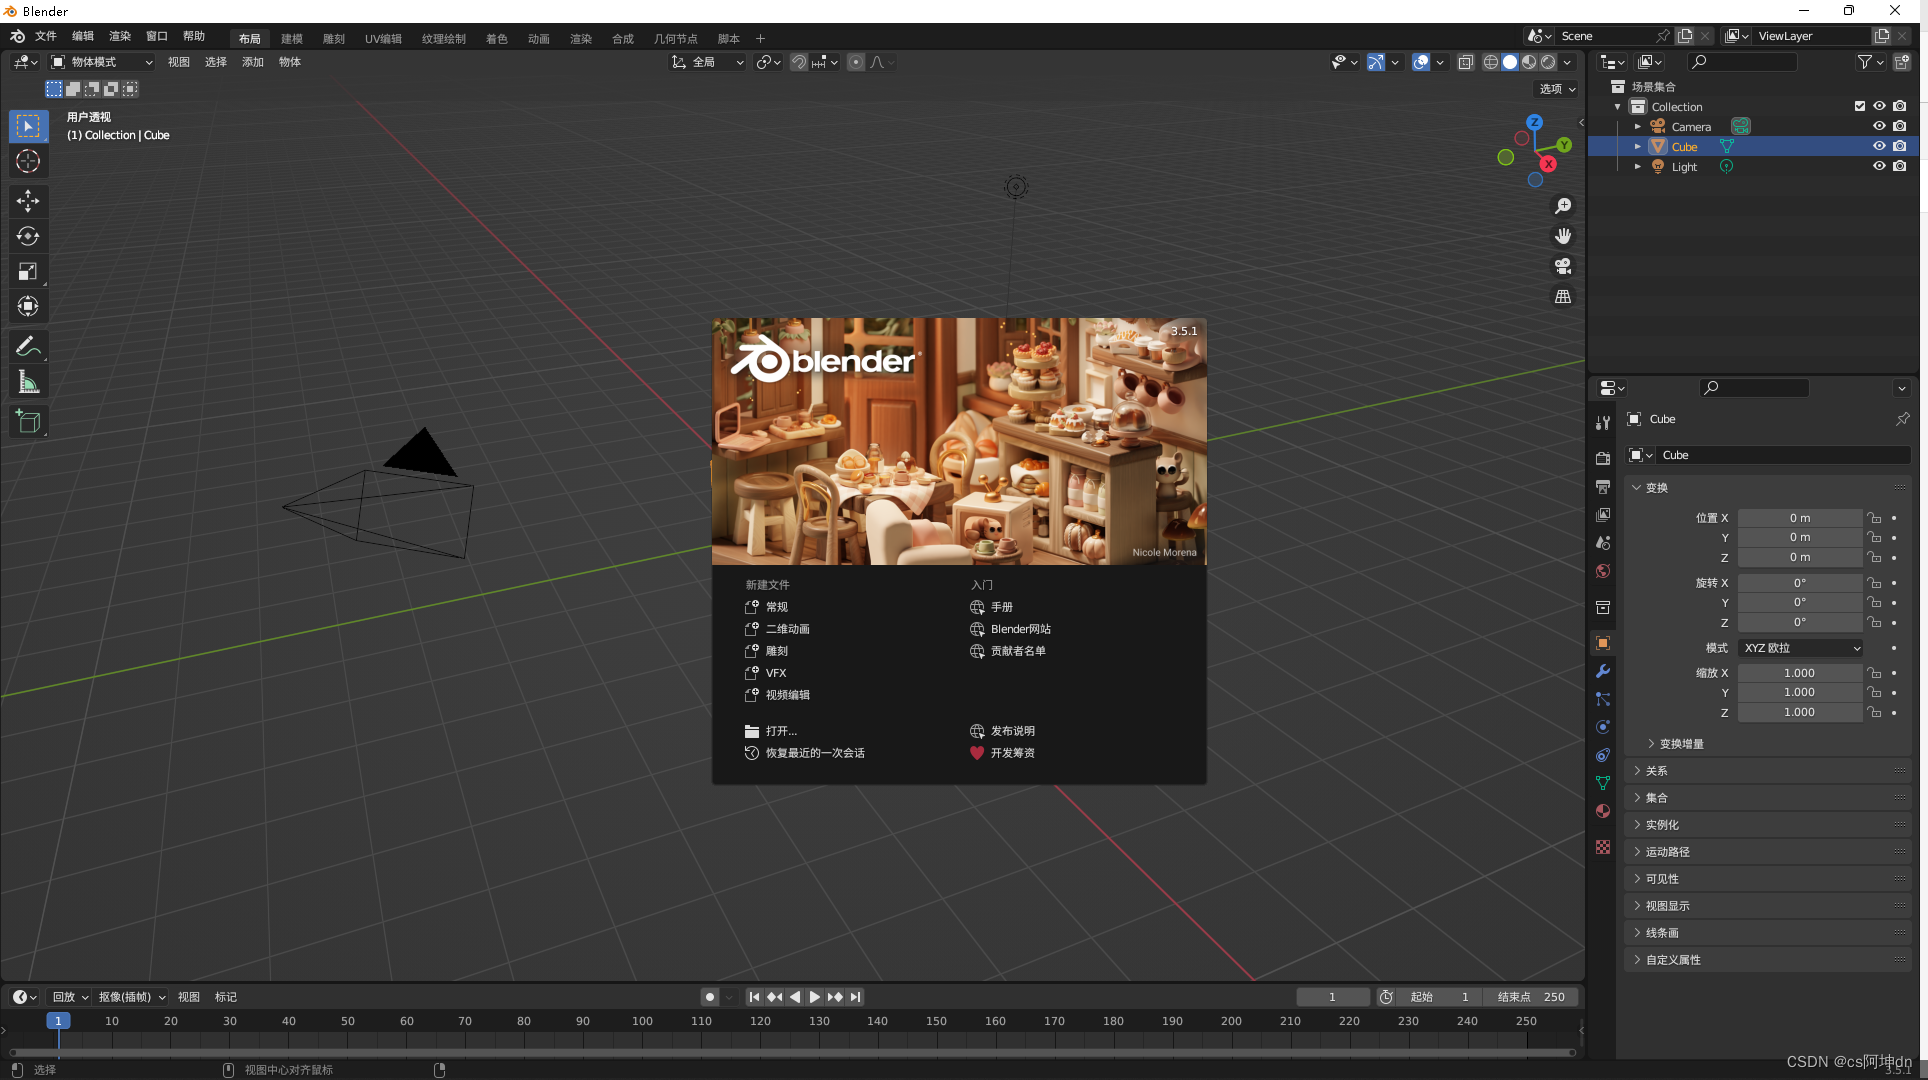Screen dimensions: 1928x1080
Task: Click the viewport zoom magnifier icon
Action: tap(1563, 206)
